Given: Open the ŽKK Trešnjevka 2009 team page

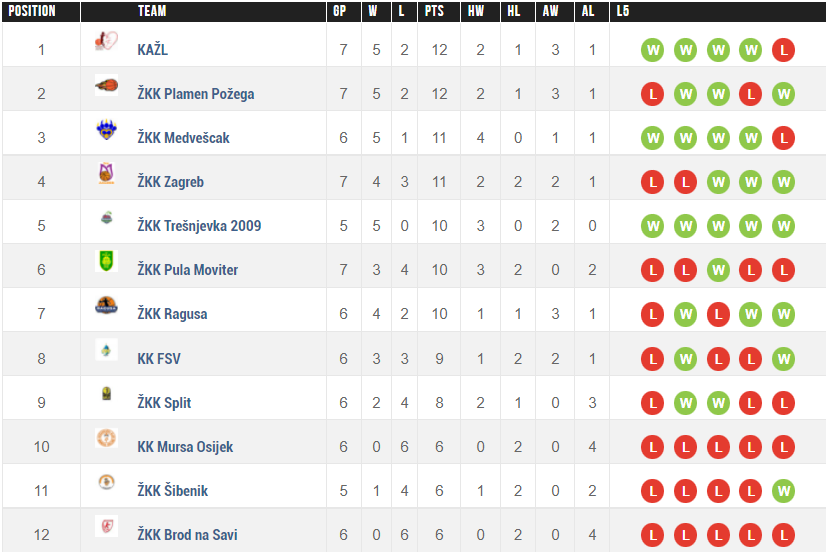Looking at the screenshot, I should tap(199, 226).
